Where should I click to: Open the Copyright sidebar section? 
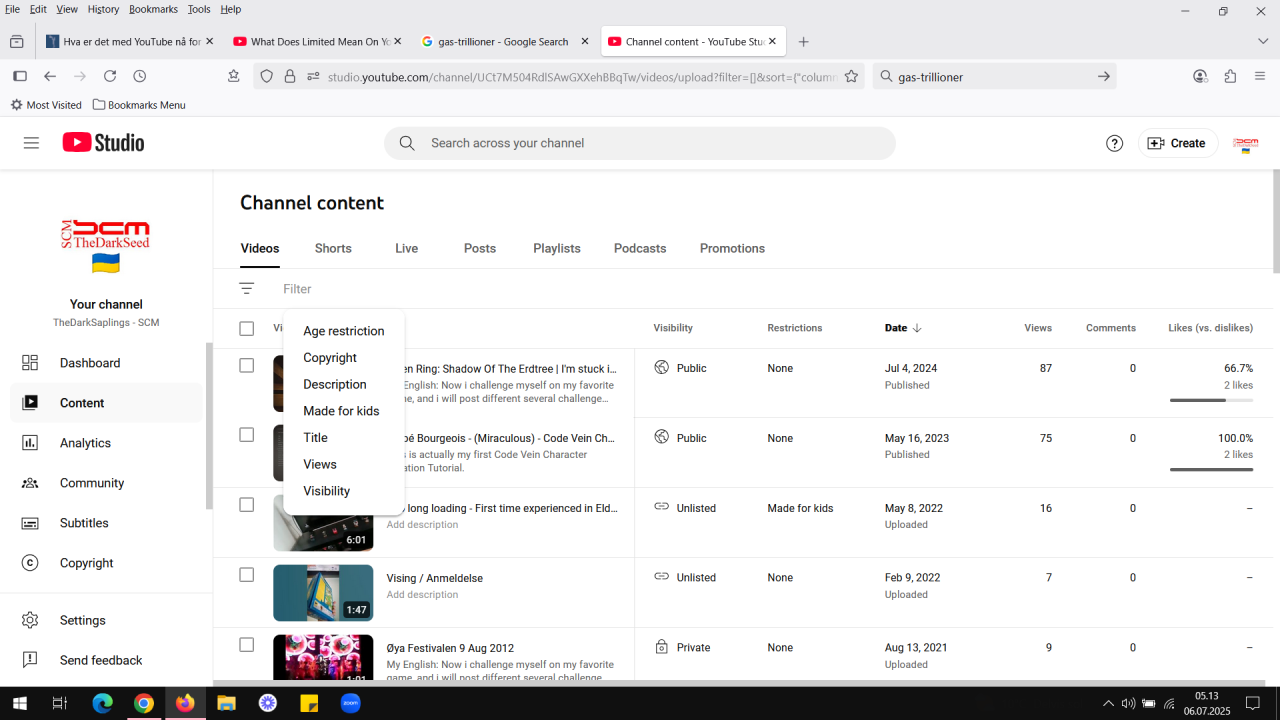(86, 563)
